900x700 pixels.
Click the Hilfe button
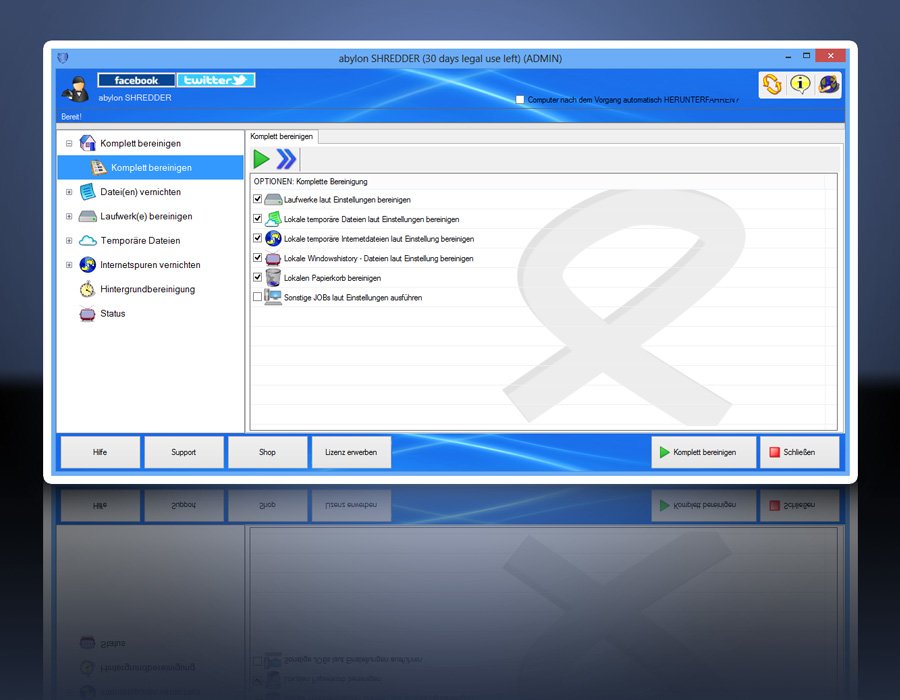point(100,452)
